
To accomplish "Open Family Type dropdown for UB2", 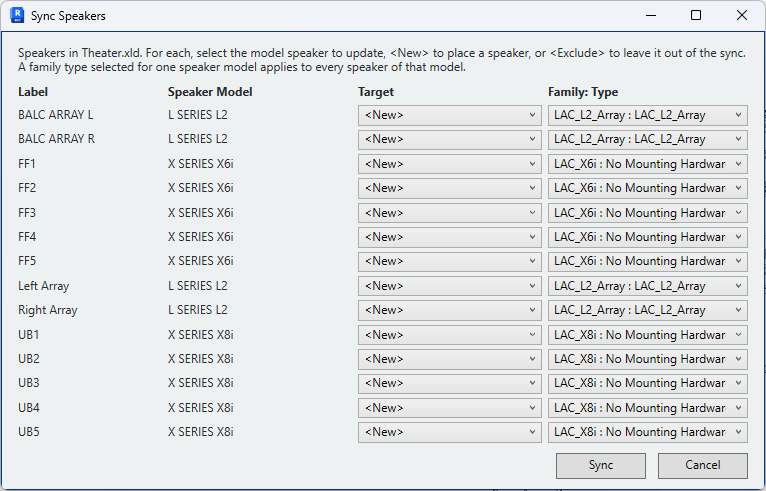I will click(x=648, y=360).
